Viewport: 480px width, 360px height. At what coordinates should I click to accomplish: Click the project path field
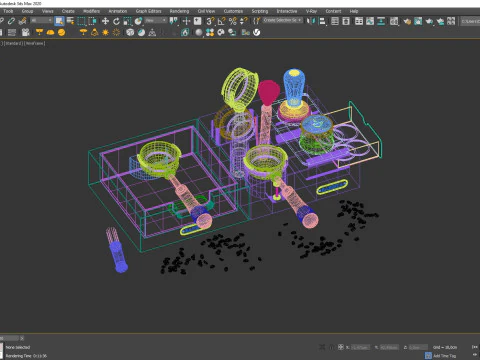coord(470,21)
